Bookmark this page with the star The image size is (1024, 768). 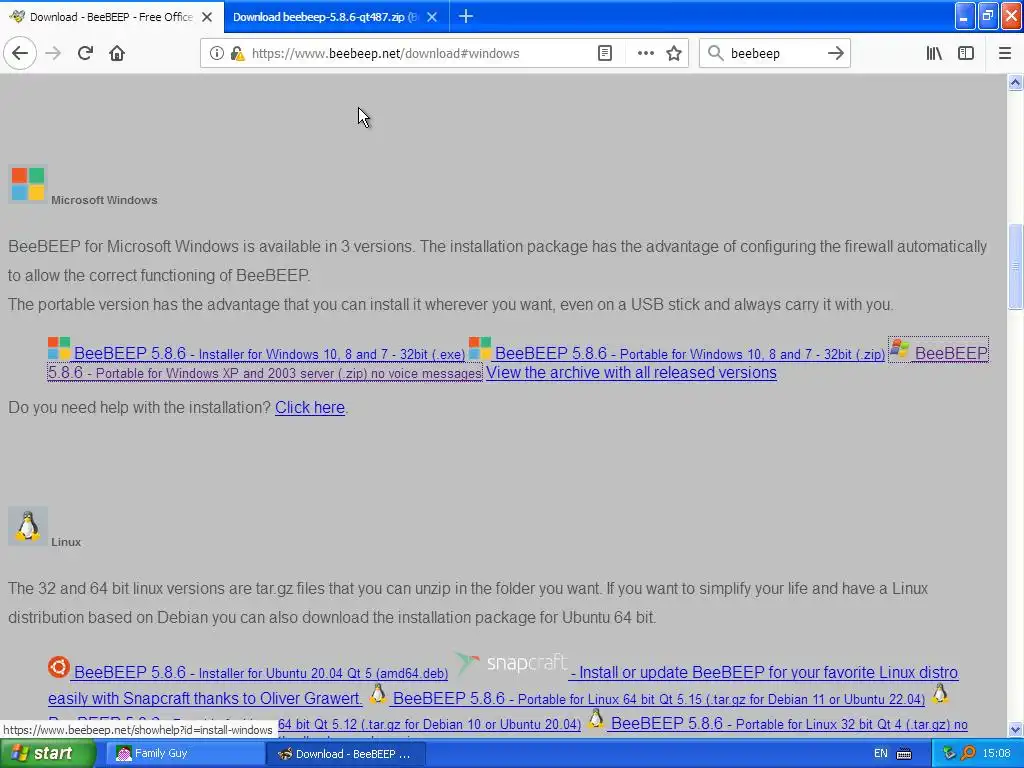674,53
